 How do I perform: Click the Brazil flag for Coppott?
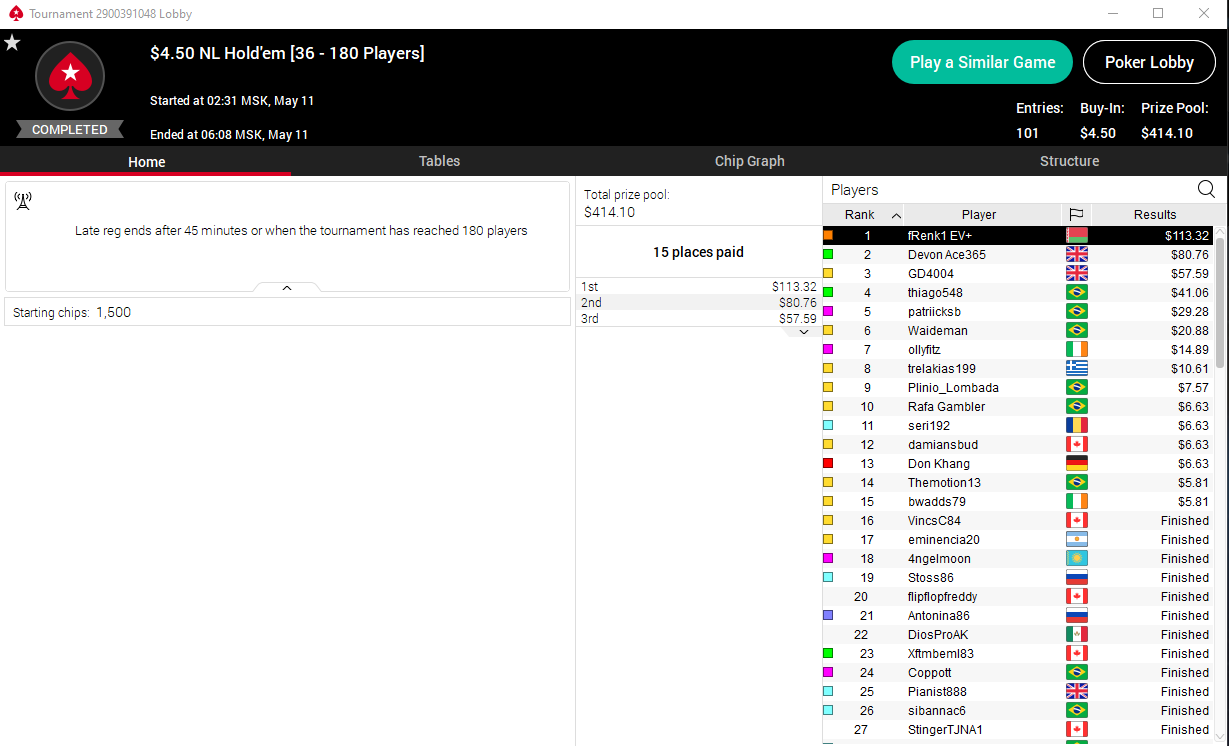pos(1076,672)
